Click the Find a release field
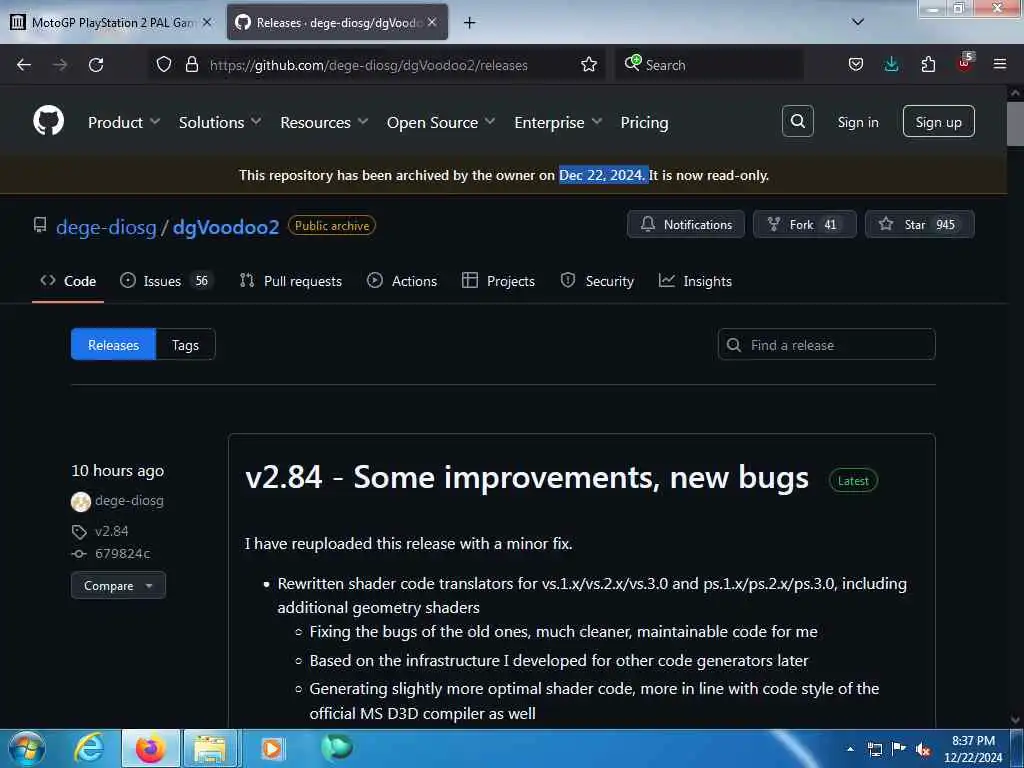Viewport: 1024px width, 768px height. [x=826, y=344]
